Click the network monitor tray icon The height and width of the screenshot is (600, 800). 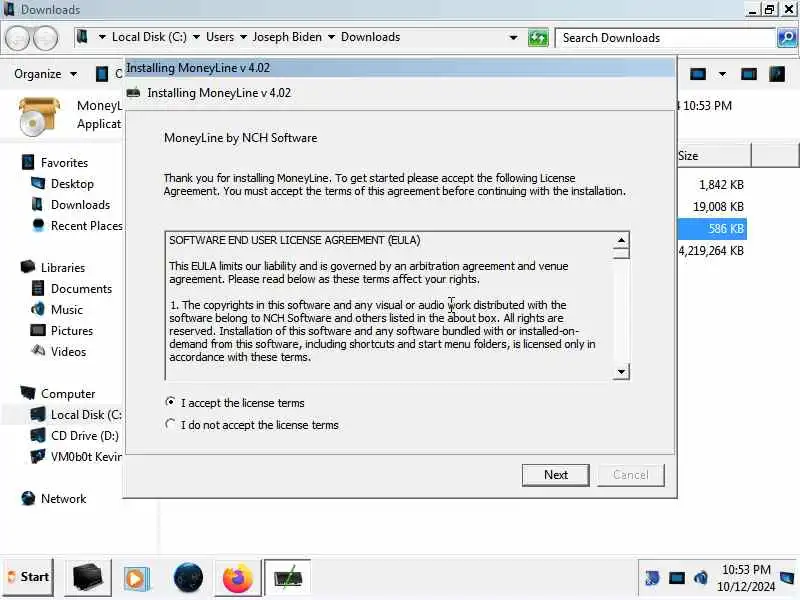(677, 578)
